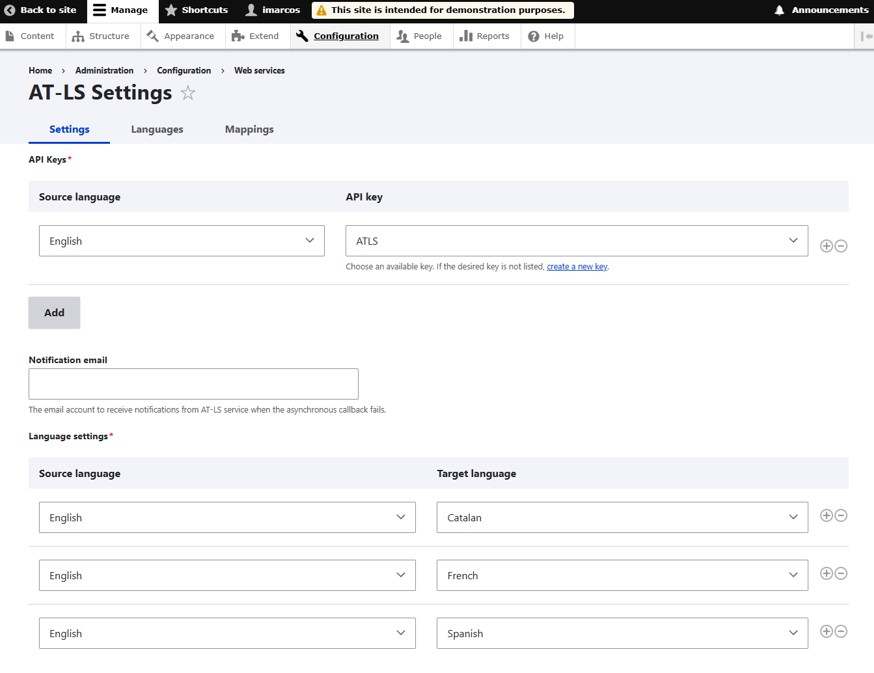Collapse toolbar using far-right orientation icon
This screenshot has width=874, height=673.
(865, 36)
